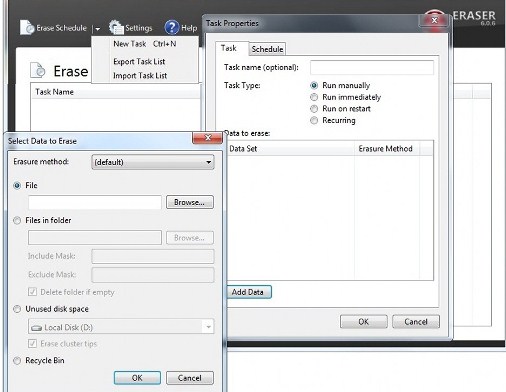Cancel the Select Data to Erase dialog
Viewport: 506px width, 392px height.
(190, 378)
